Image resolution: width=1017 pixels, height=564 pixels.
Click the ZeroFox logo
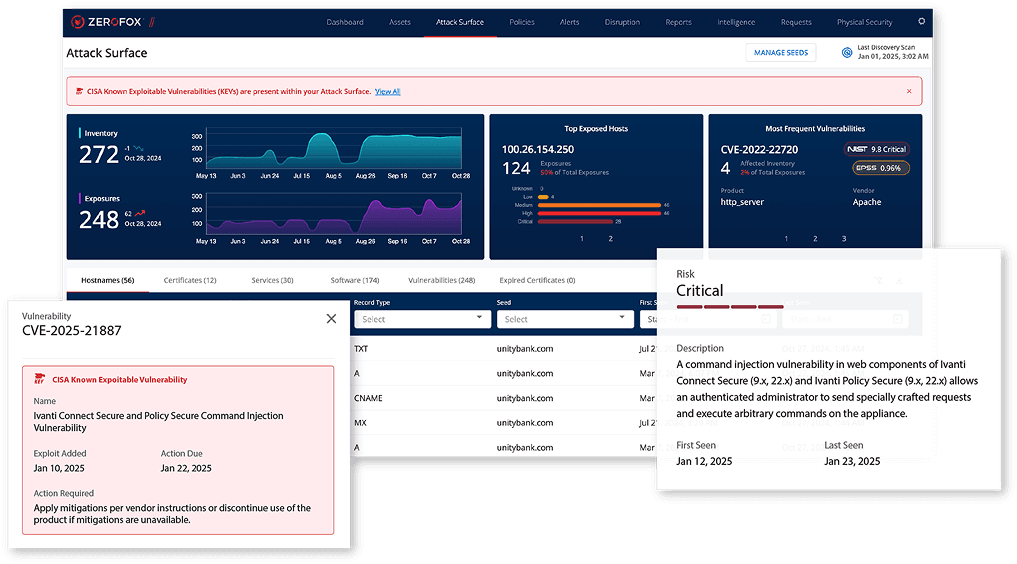(112, 22)
